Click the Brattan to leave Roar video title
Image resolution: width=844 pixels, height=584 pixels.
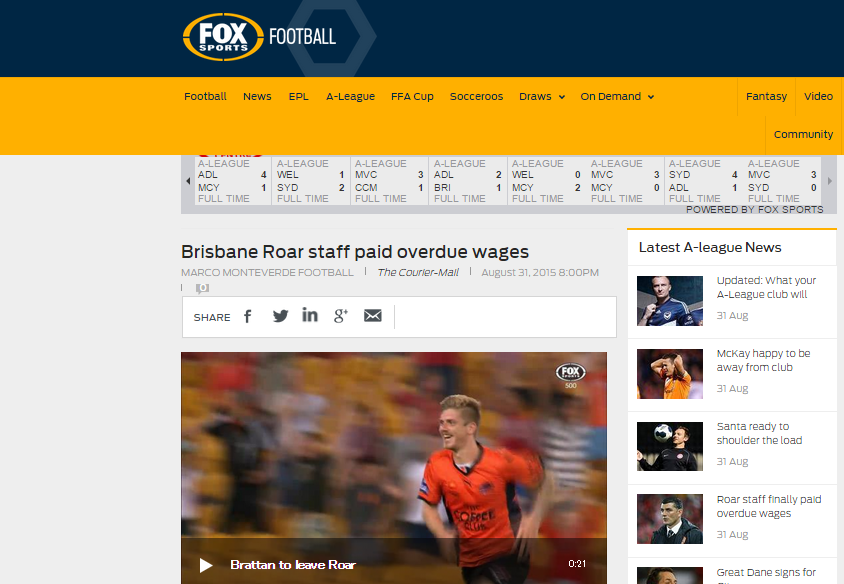(293, 565)
